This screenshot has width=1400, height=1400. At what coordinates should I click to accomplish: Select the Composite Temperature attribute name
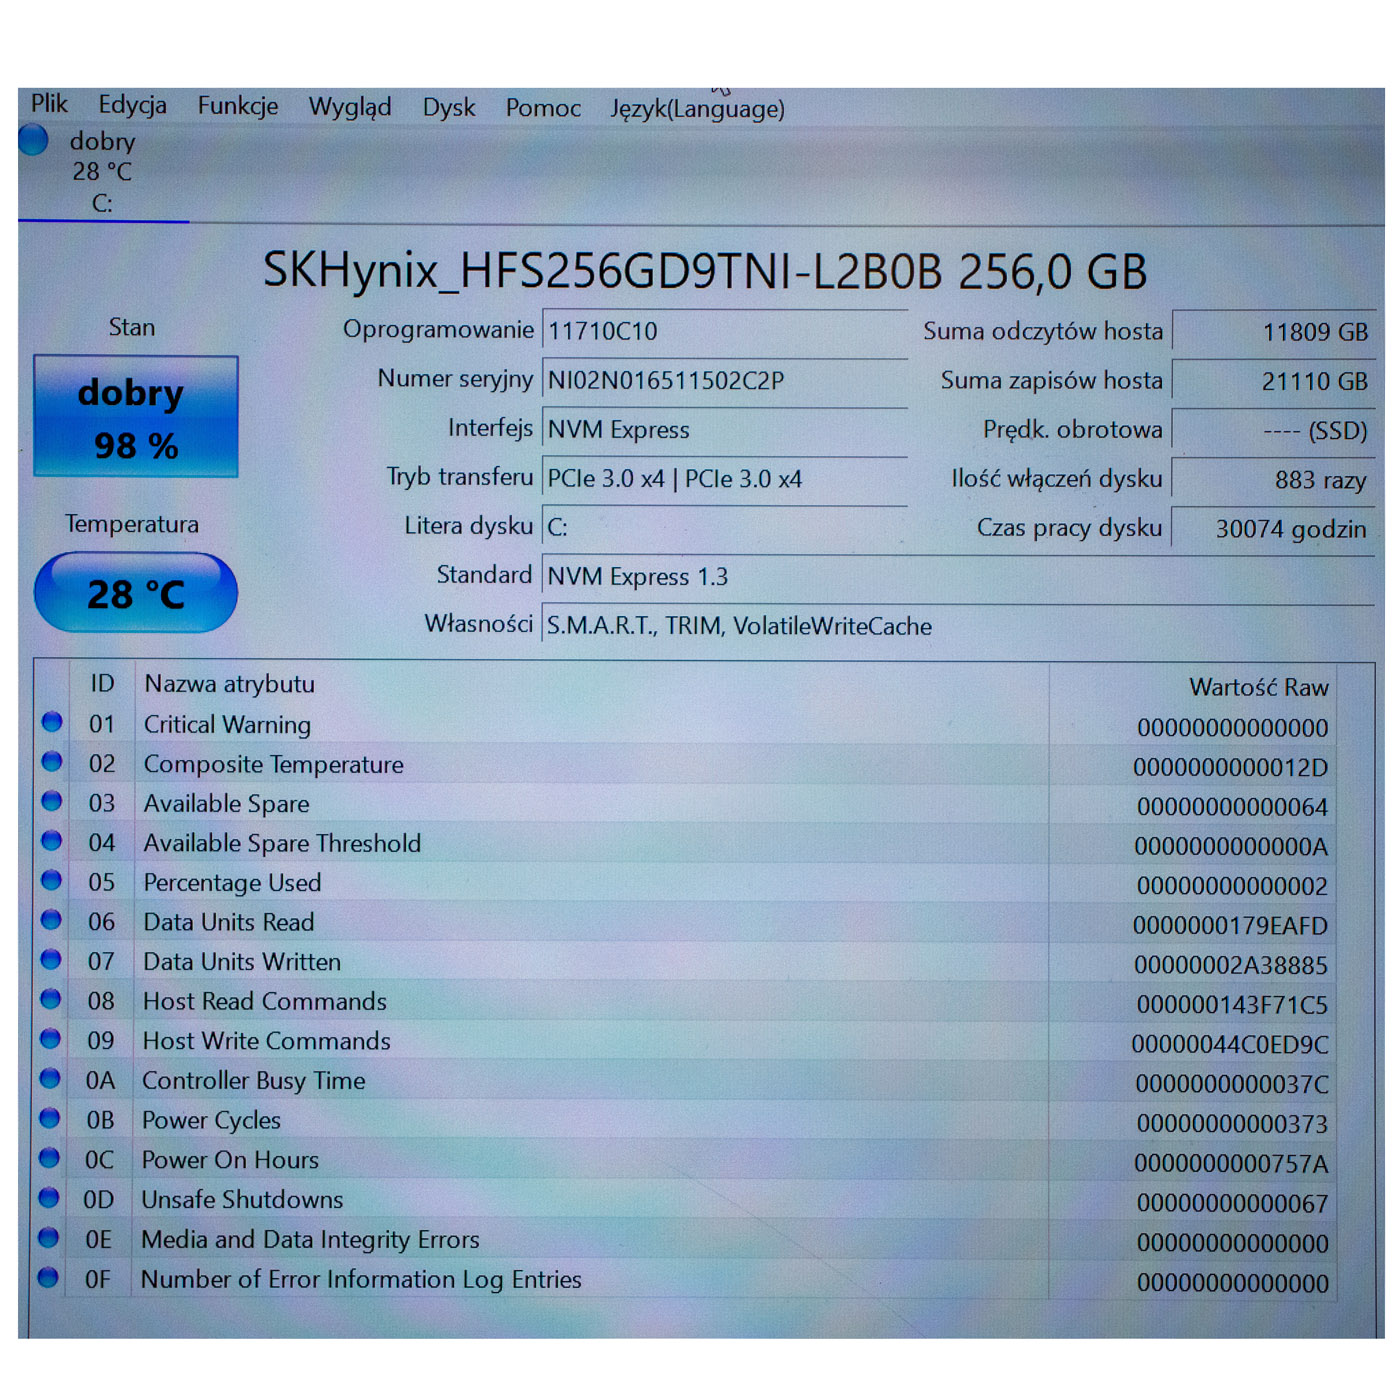(x=273, y=764)
